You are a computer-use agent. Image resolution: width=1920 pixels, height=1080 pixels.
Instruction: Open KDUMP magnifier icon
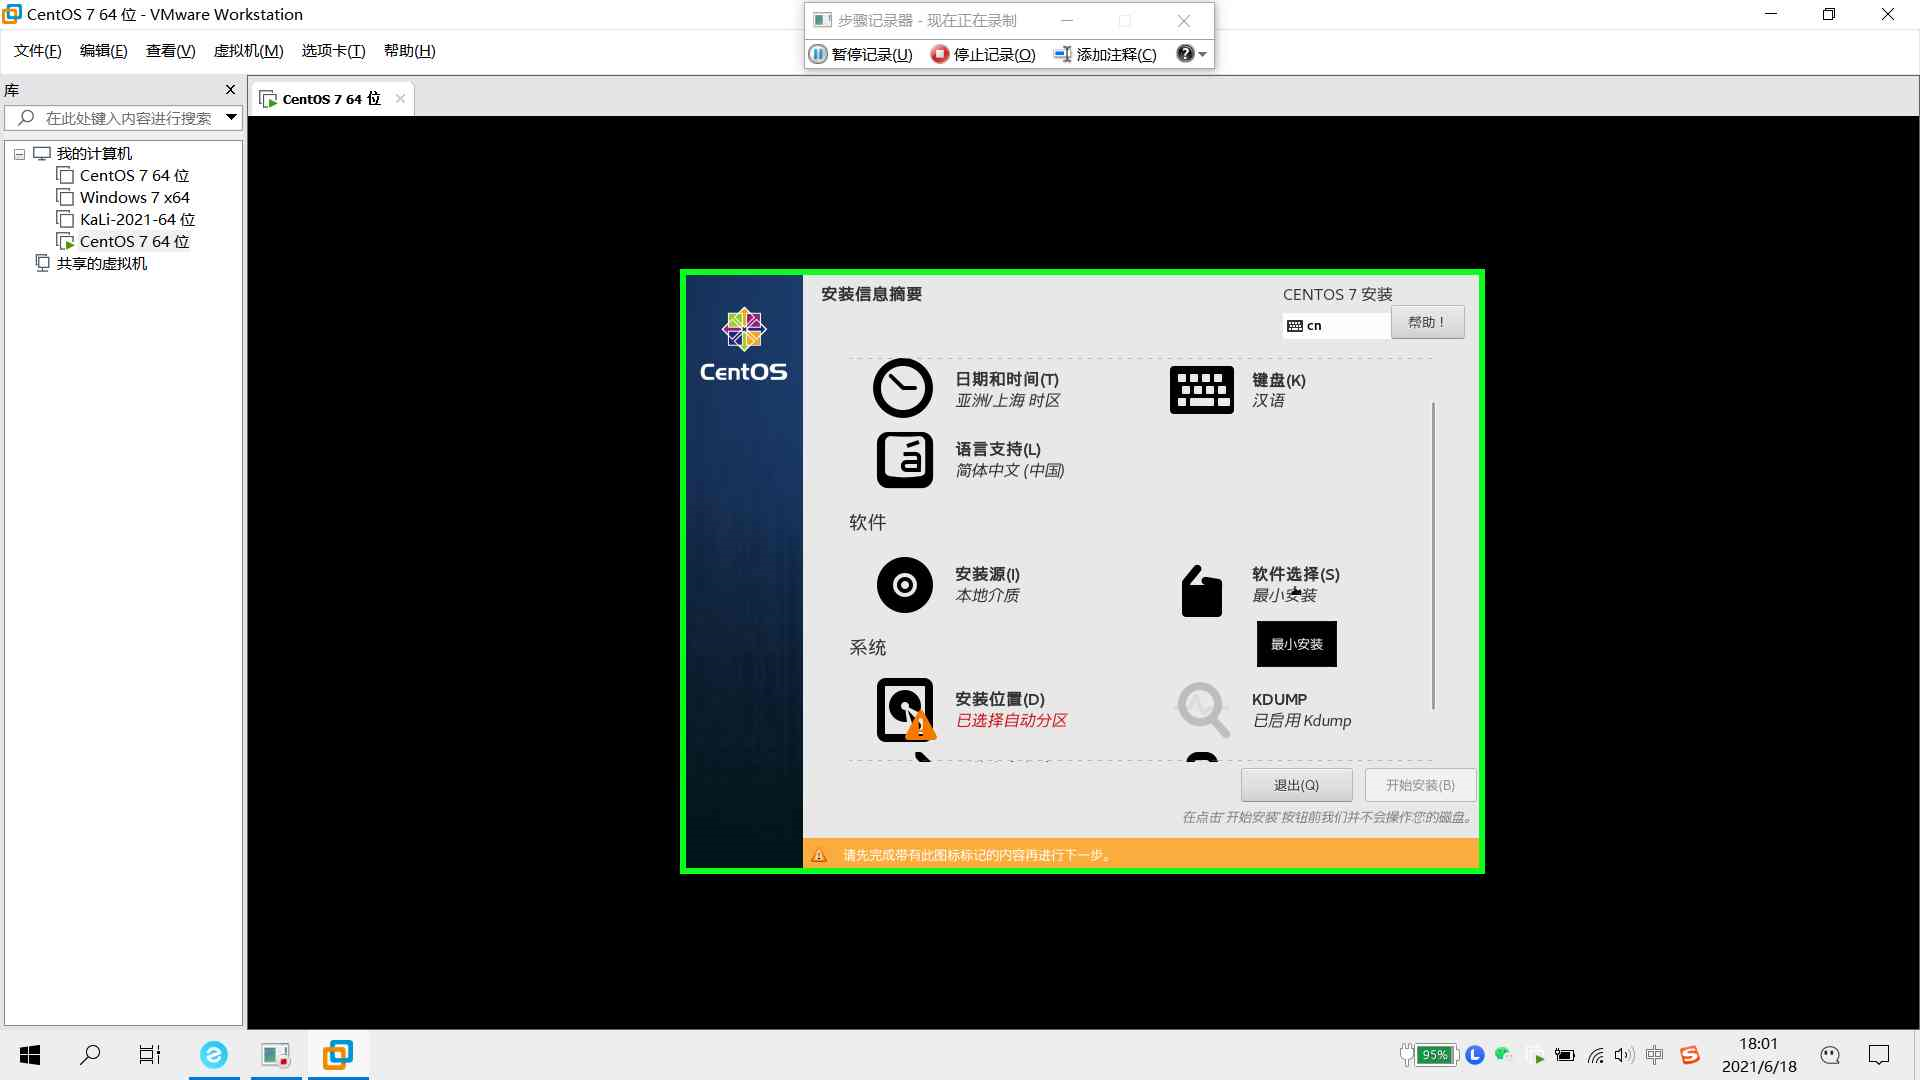[1202, 709]
